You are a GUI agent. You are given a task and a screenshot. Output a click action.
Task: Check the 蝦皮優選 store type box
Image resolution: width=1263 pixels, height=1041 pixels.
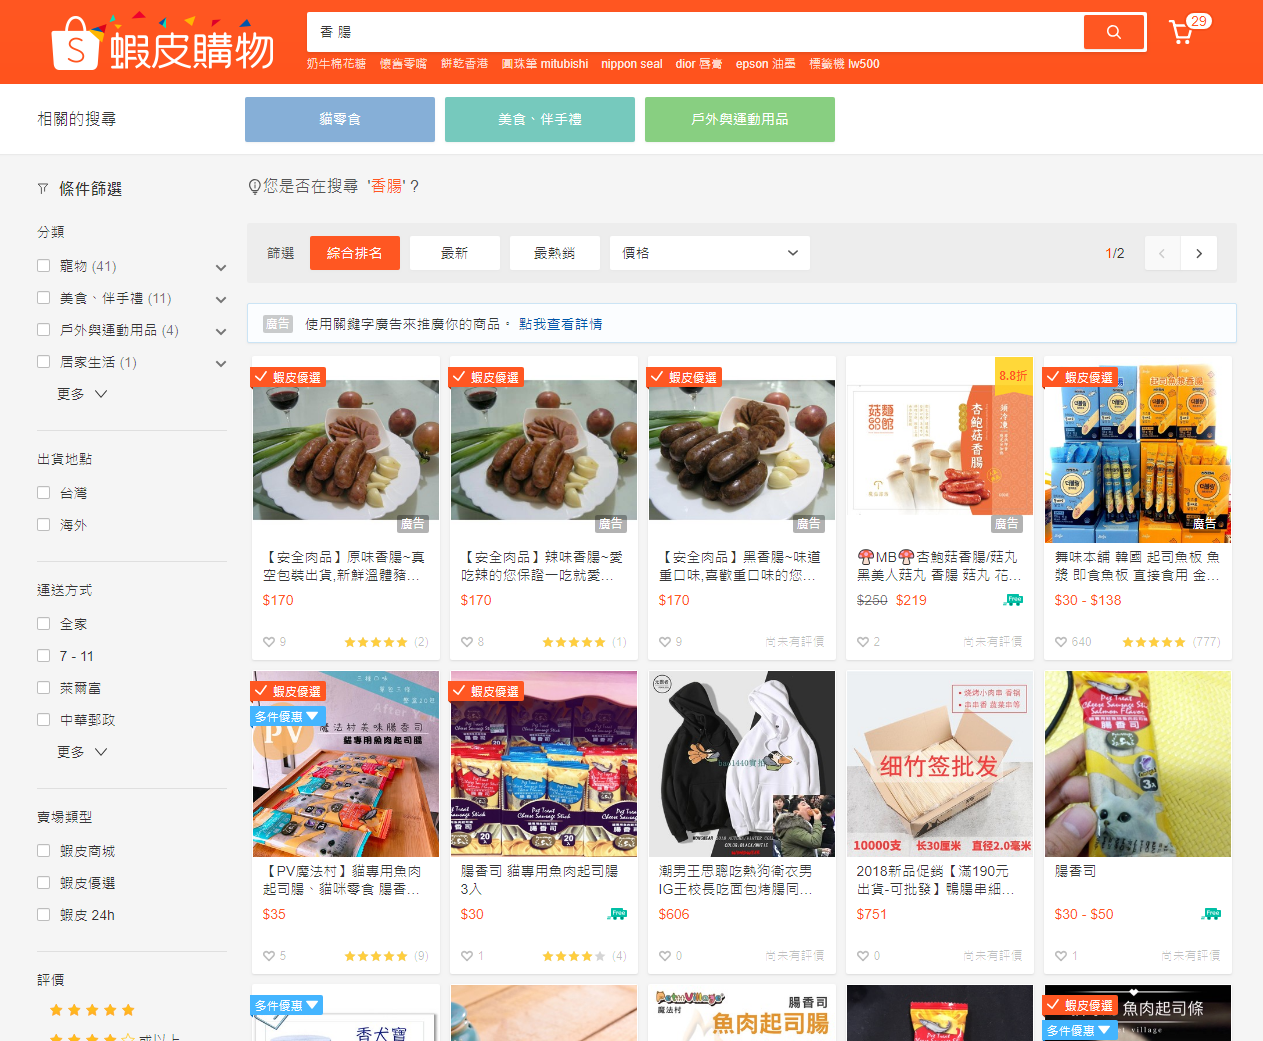click(x=43, y=883)
